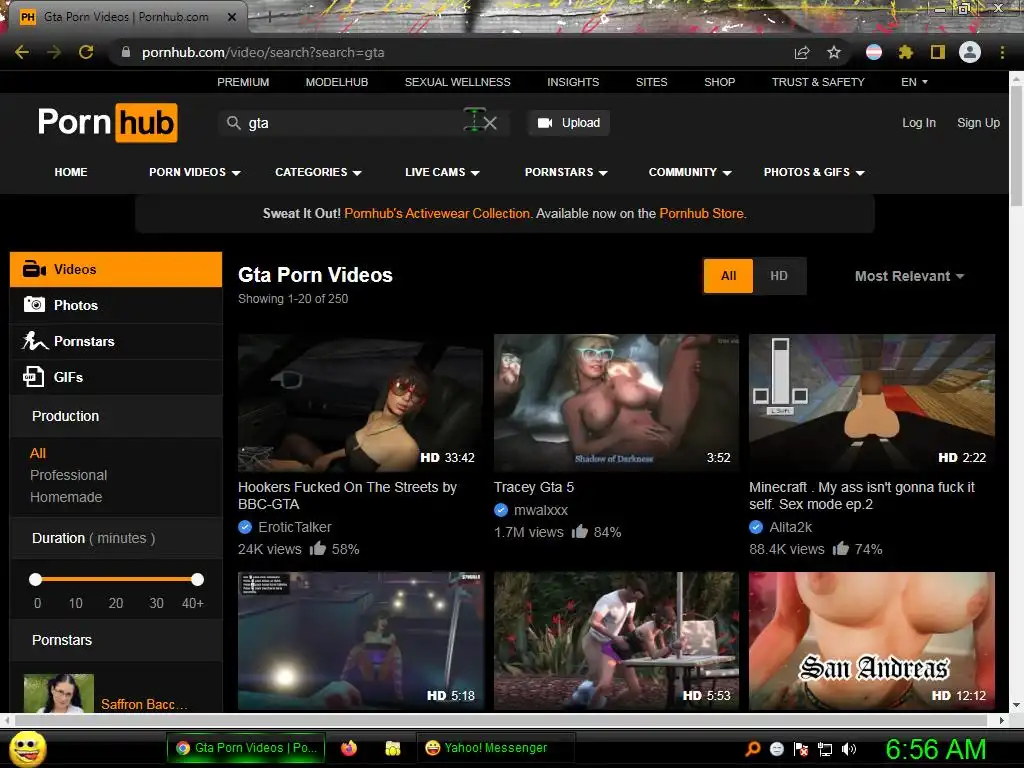The image size is (1024, 768).
Task: Open the Premium top link
Action: click(243, 82)
